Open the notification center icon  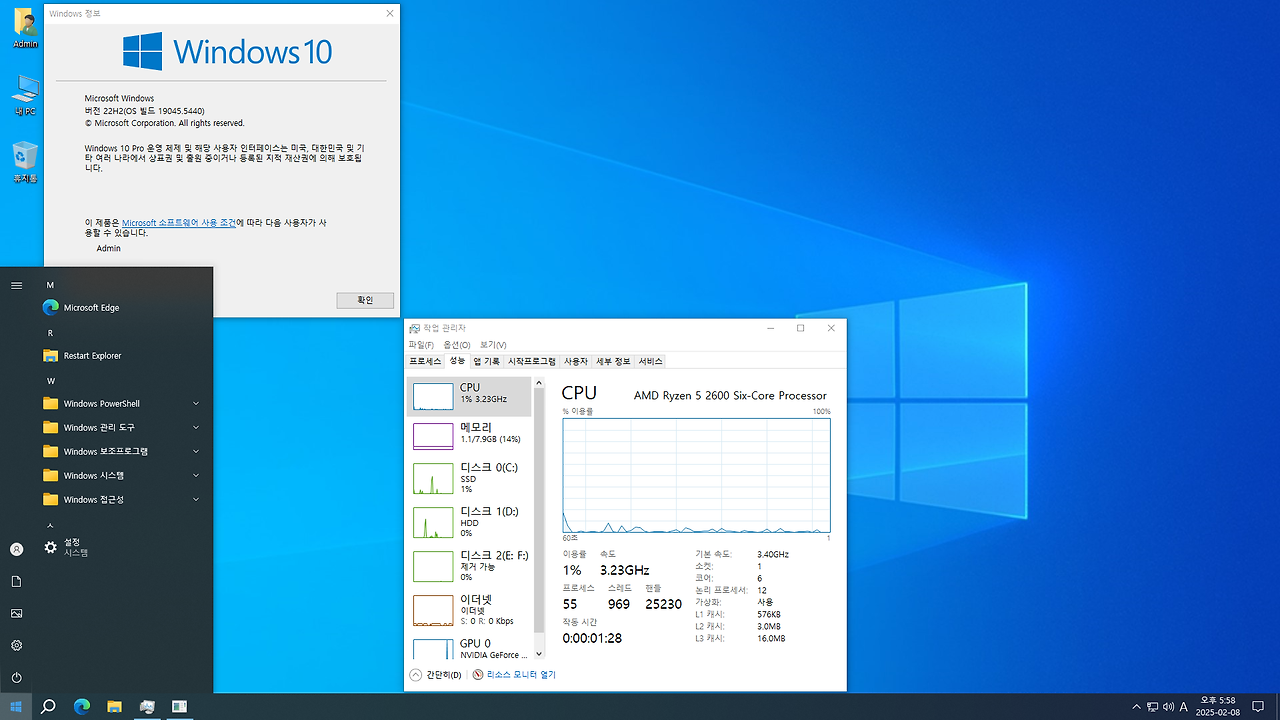pos(1258,707)
